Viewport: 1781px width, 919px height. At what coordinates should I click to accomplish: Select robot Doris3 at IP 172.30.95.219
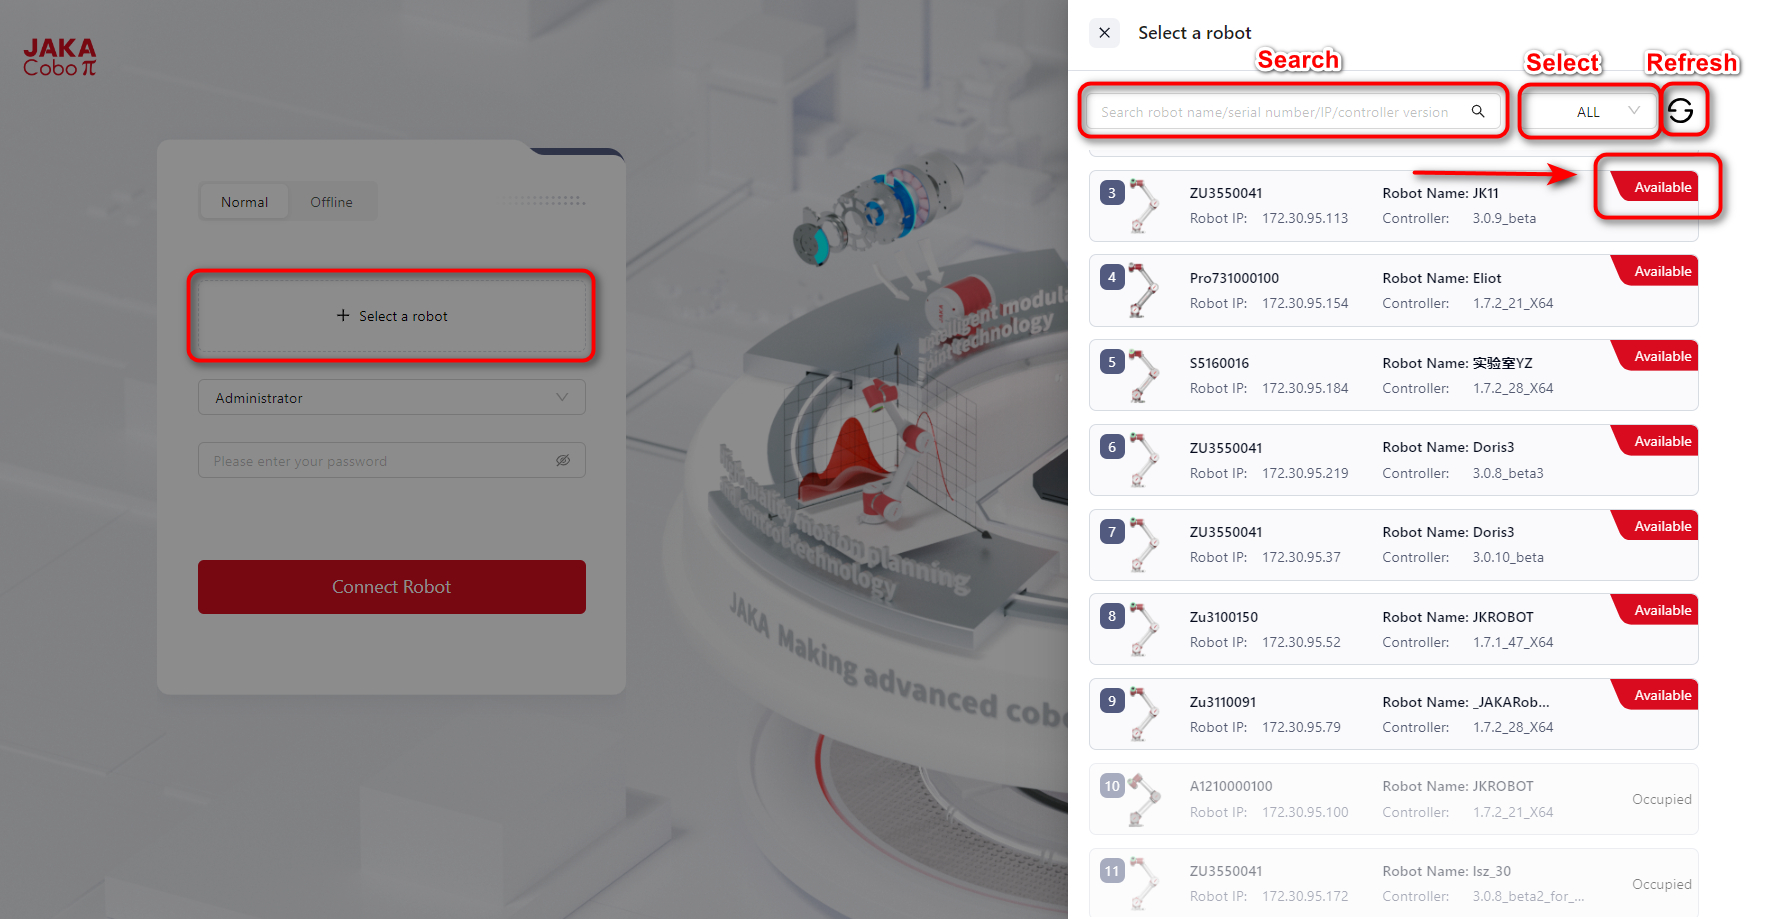1394,460
